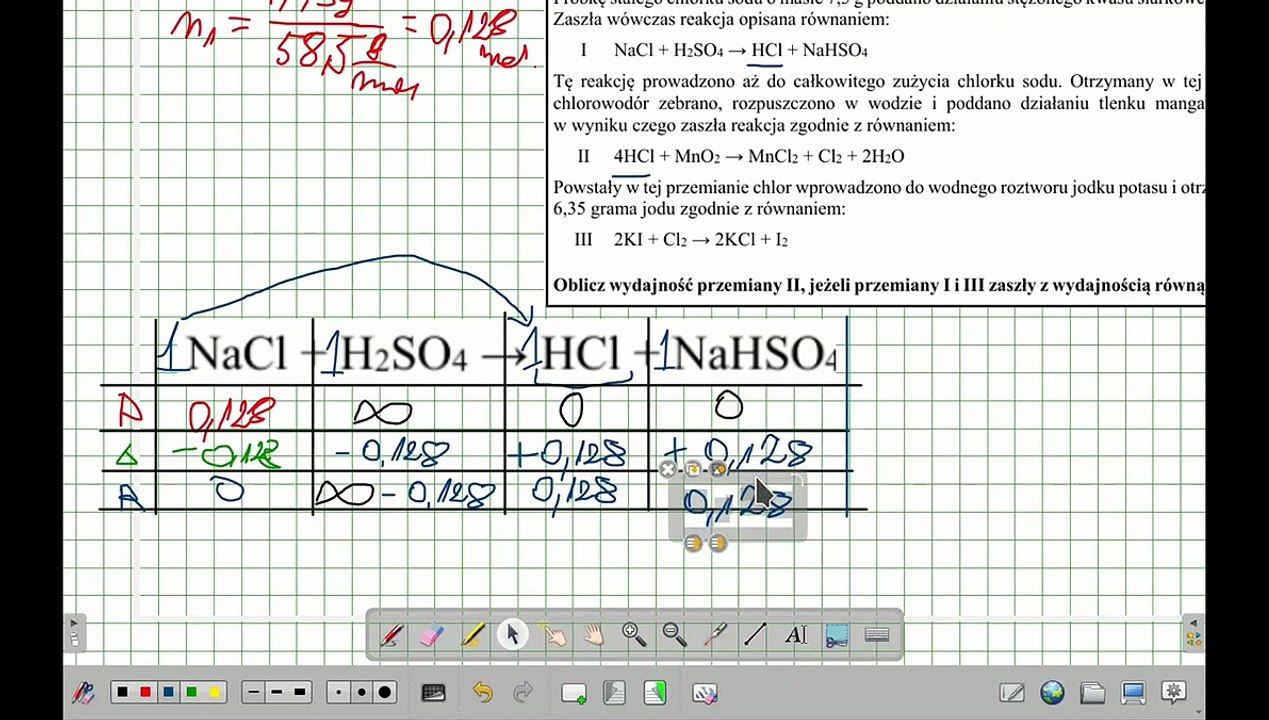Click the Zoom Out magnifier
This screenshot has width=1269, height=720.
click(675, 635)
